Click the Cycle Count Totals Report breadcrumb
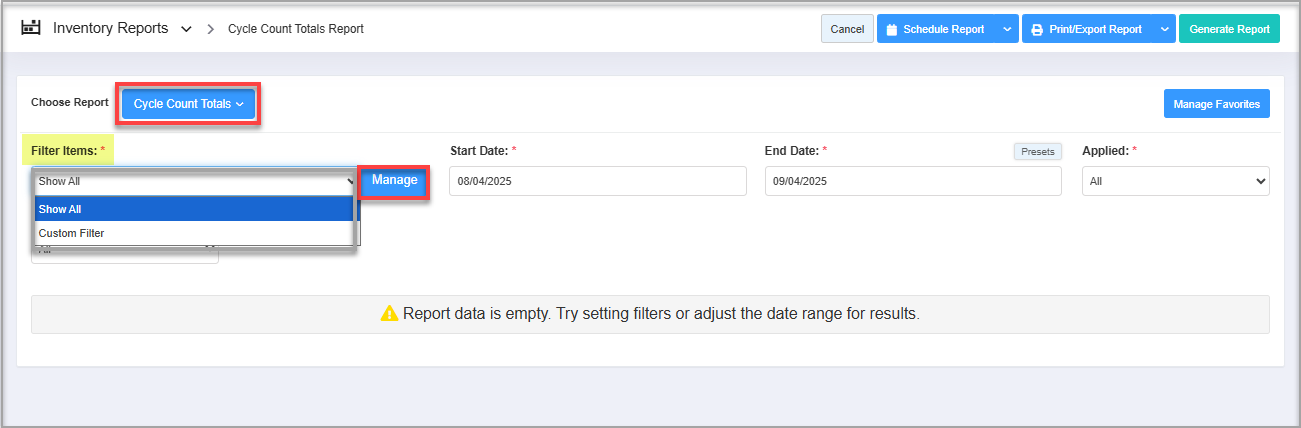The width and height of the screenshot is (1301, 428). coord(296,29)
